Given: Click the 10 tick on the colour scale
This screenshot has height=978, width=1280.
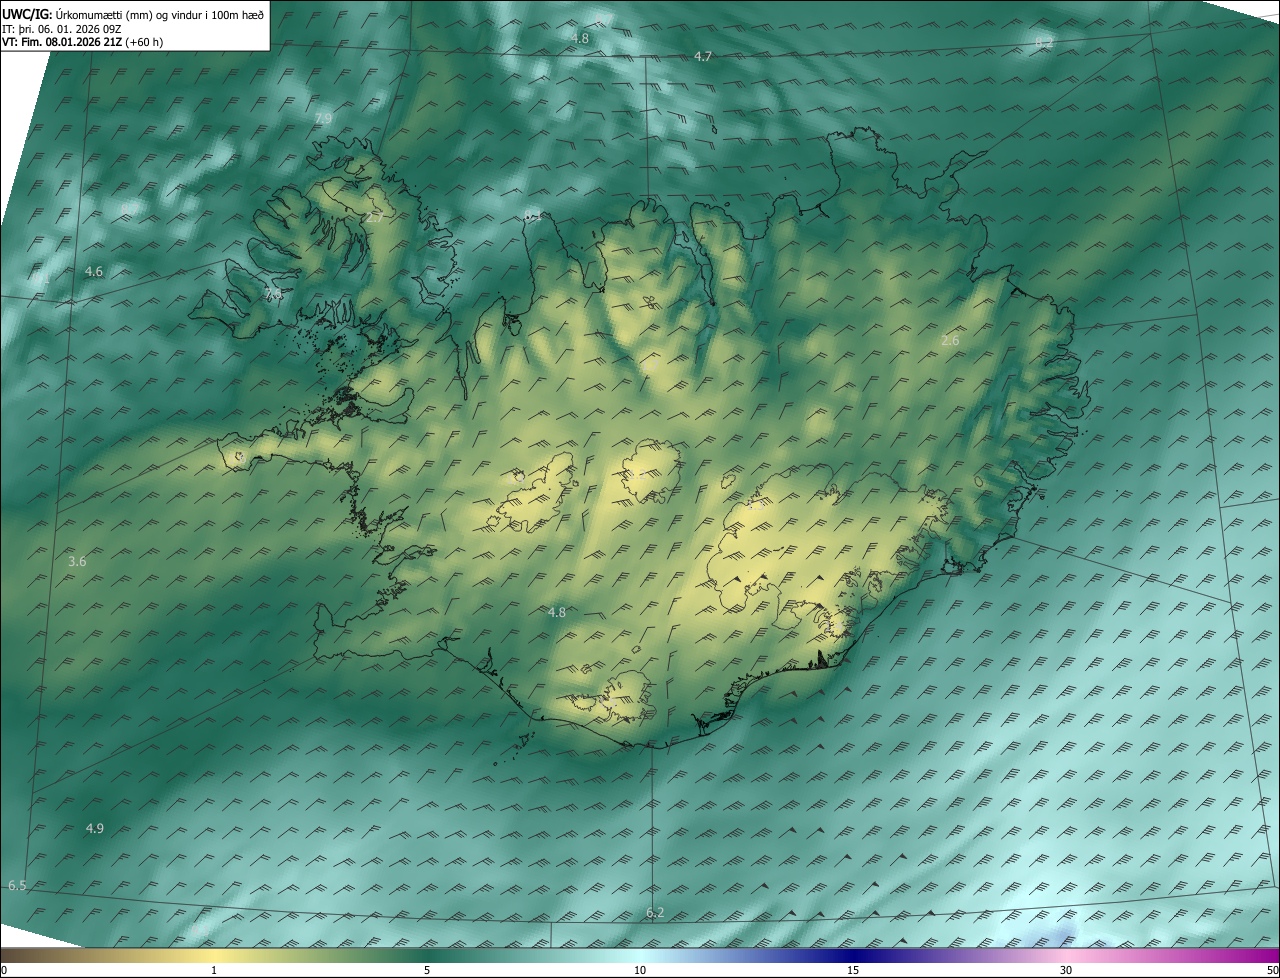Looking at the screenshot, I should click(x=640, y=971).
